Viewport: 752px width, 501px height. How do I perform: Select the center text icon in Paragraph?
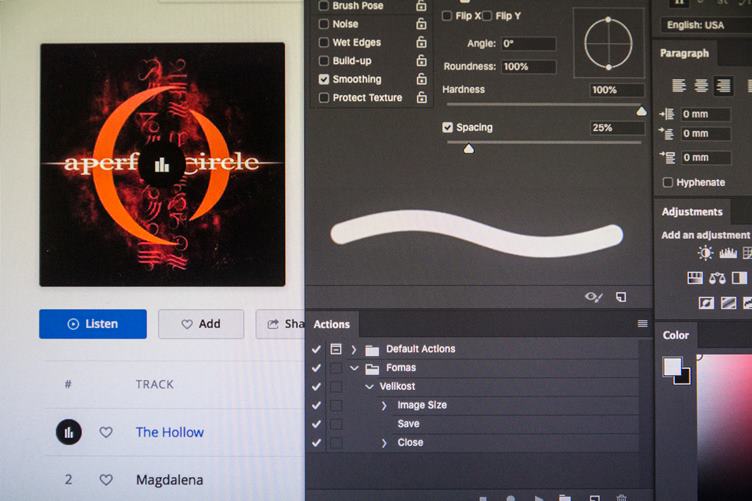[x=701, y=86]
